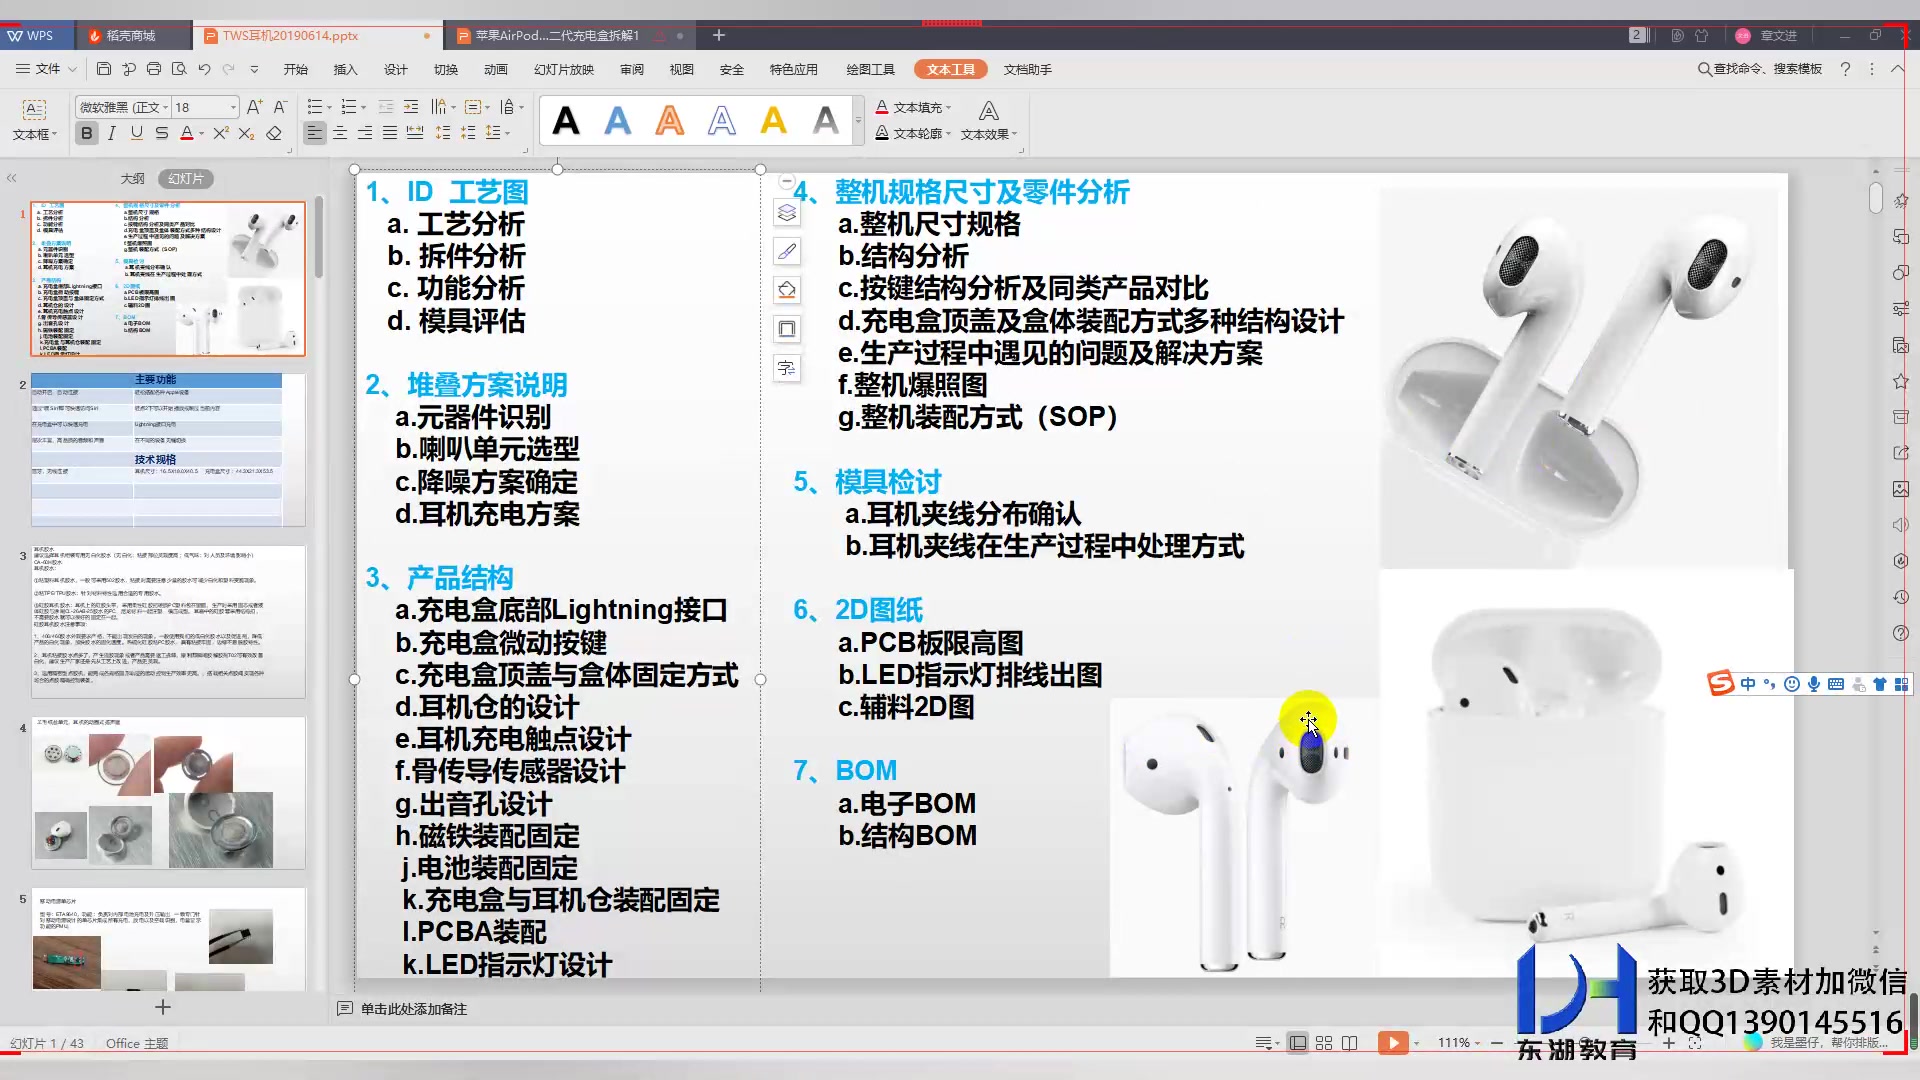This screenshot has height=1080, width=1920.
Task: Select the blue WordArt style
Action: [x=618, y=121]
